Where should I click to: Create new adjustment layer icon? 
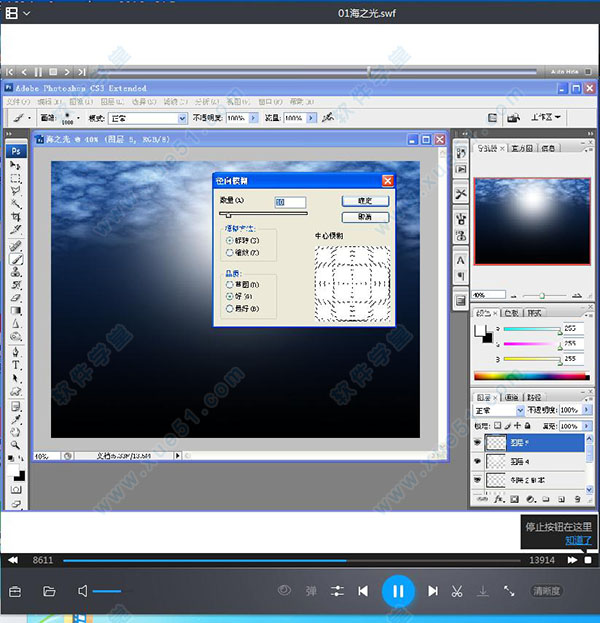[530, 499]
